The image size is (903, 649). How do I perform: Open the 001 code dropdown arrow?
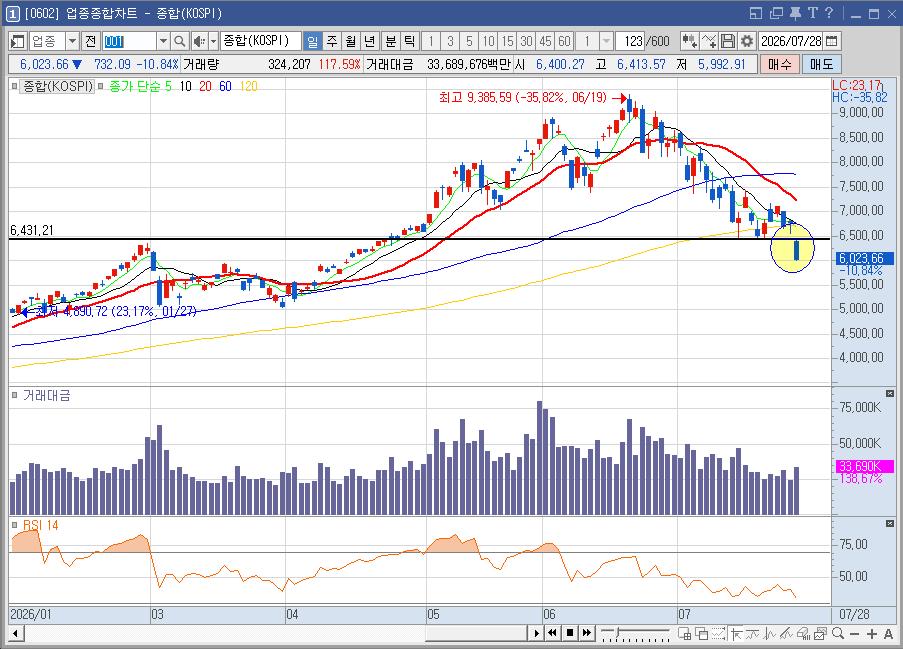pos(163,41)
